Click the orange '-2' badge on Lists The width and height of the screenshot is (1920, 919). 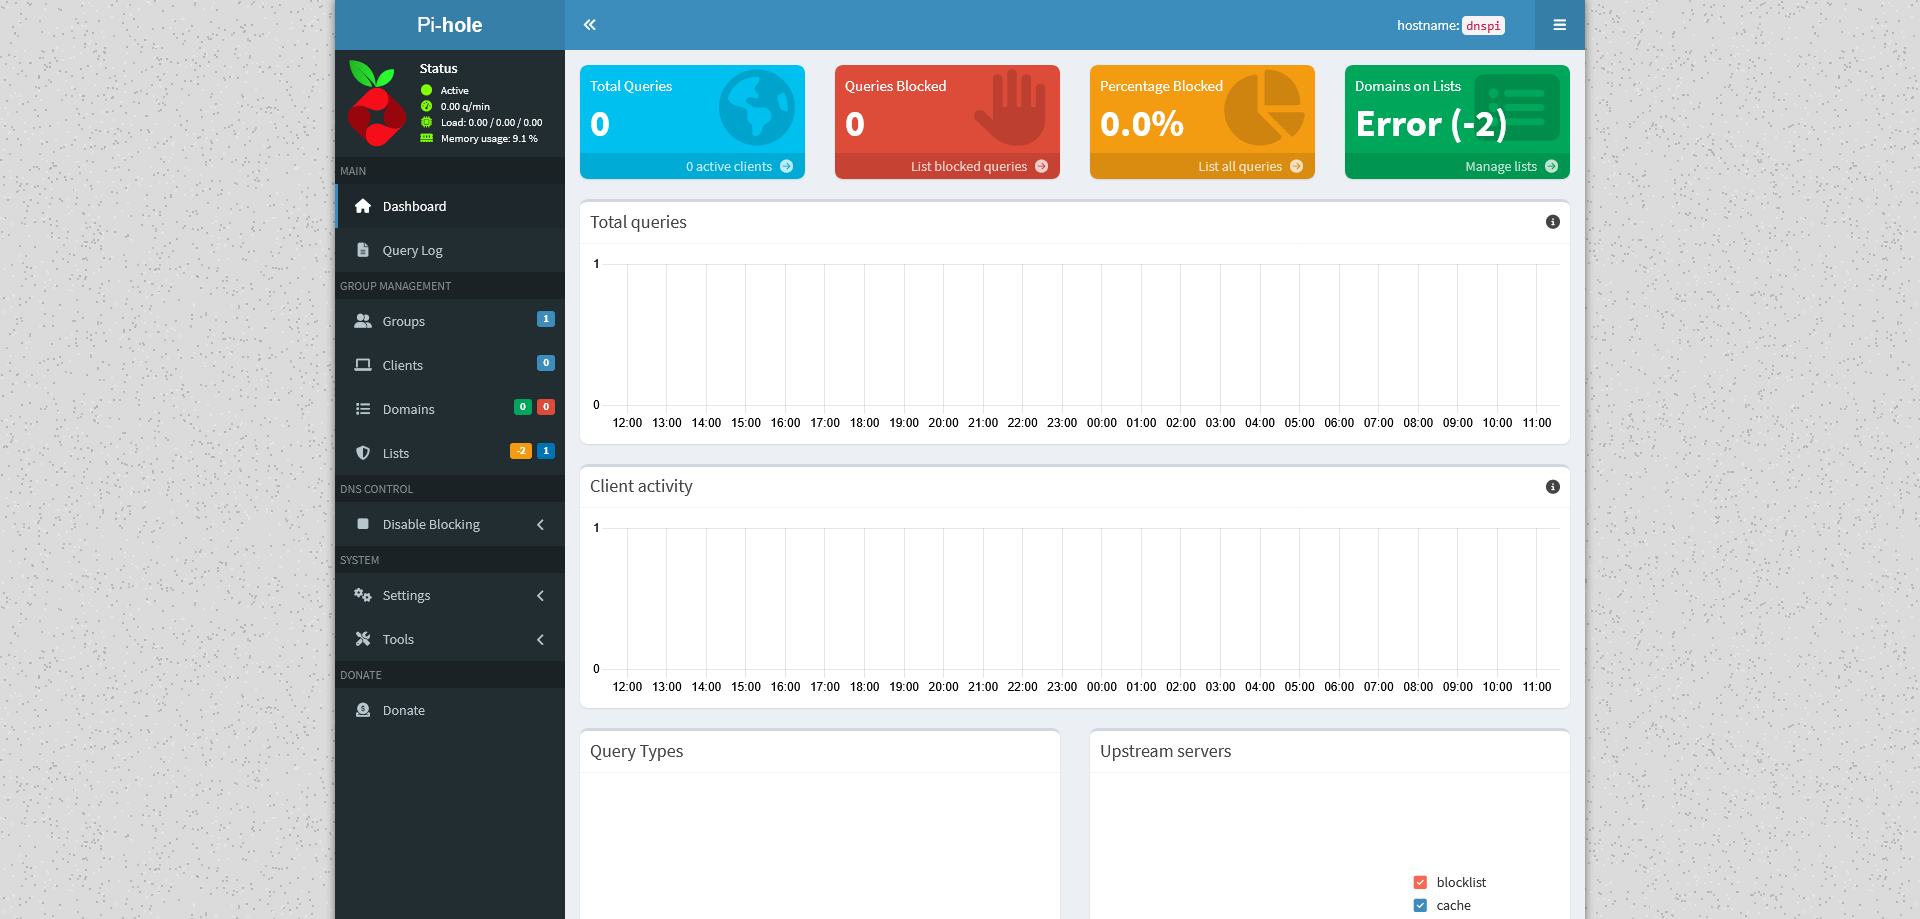tap(521, 451)
